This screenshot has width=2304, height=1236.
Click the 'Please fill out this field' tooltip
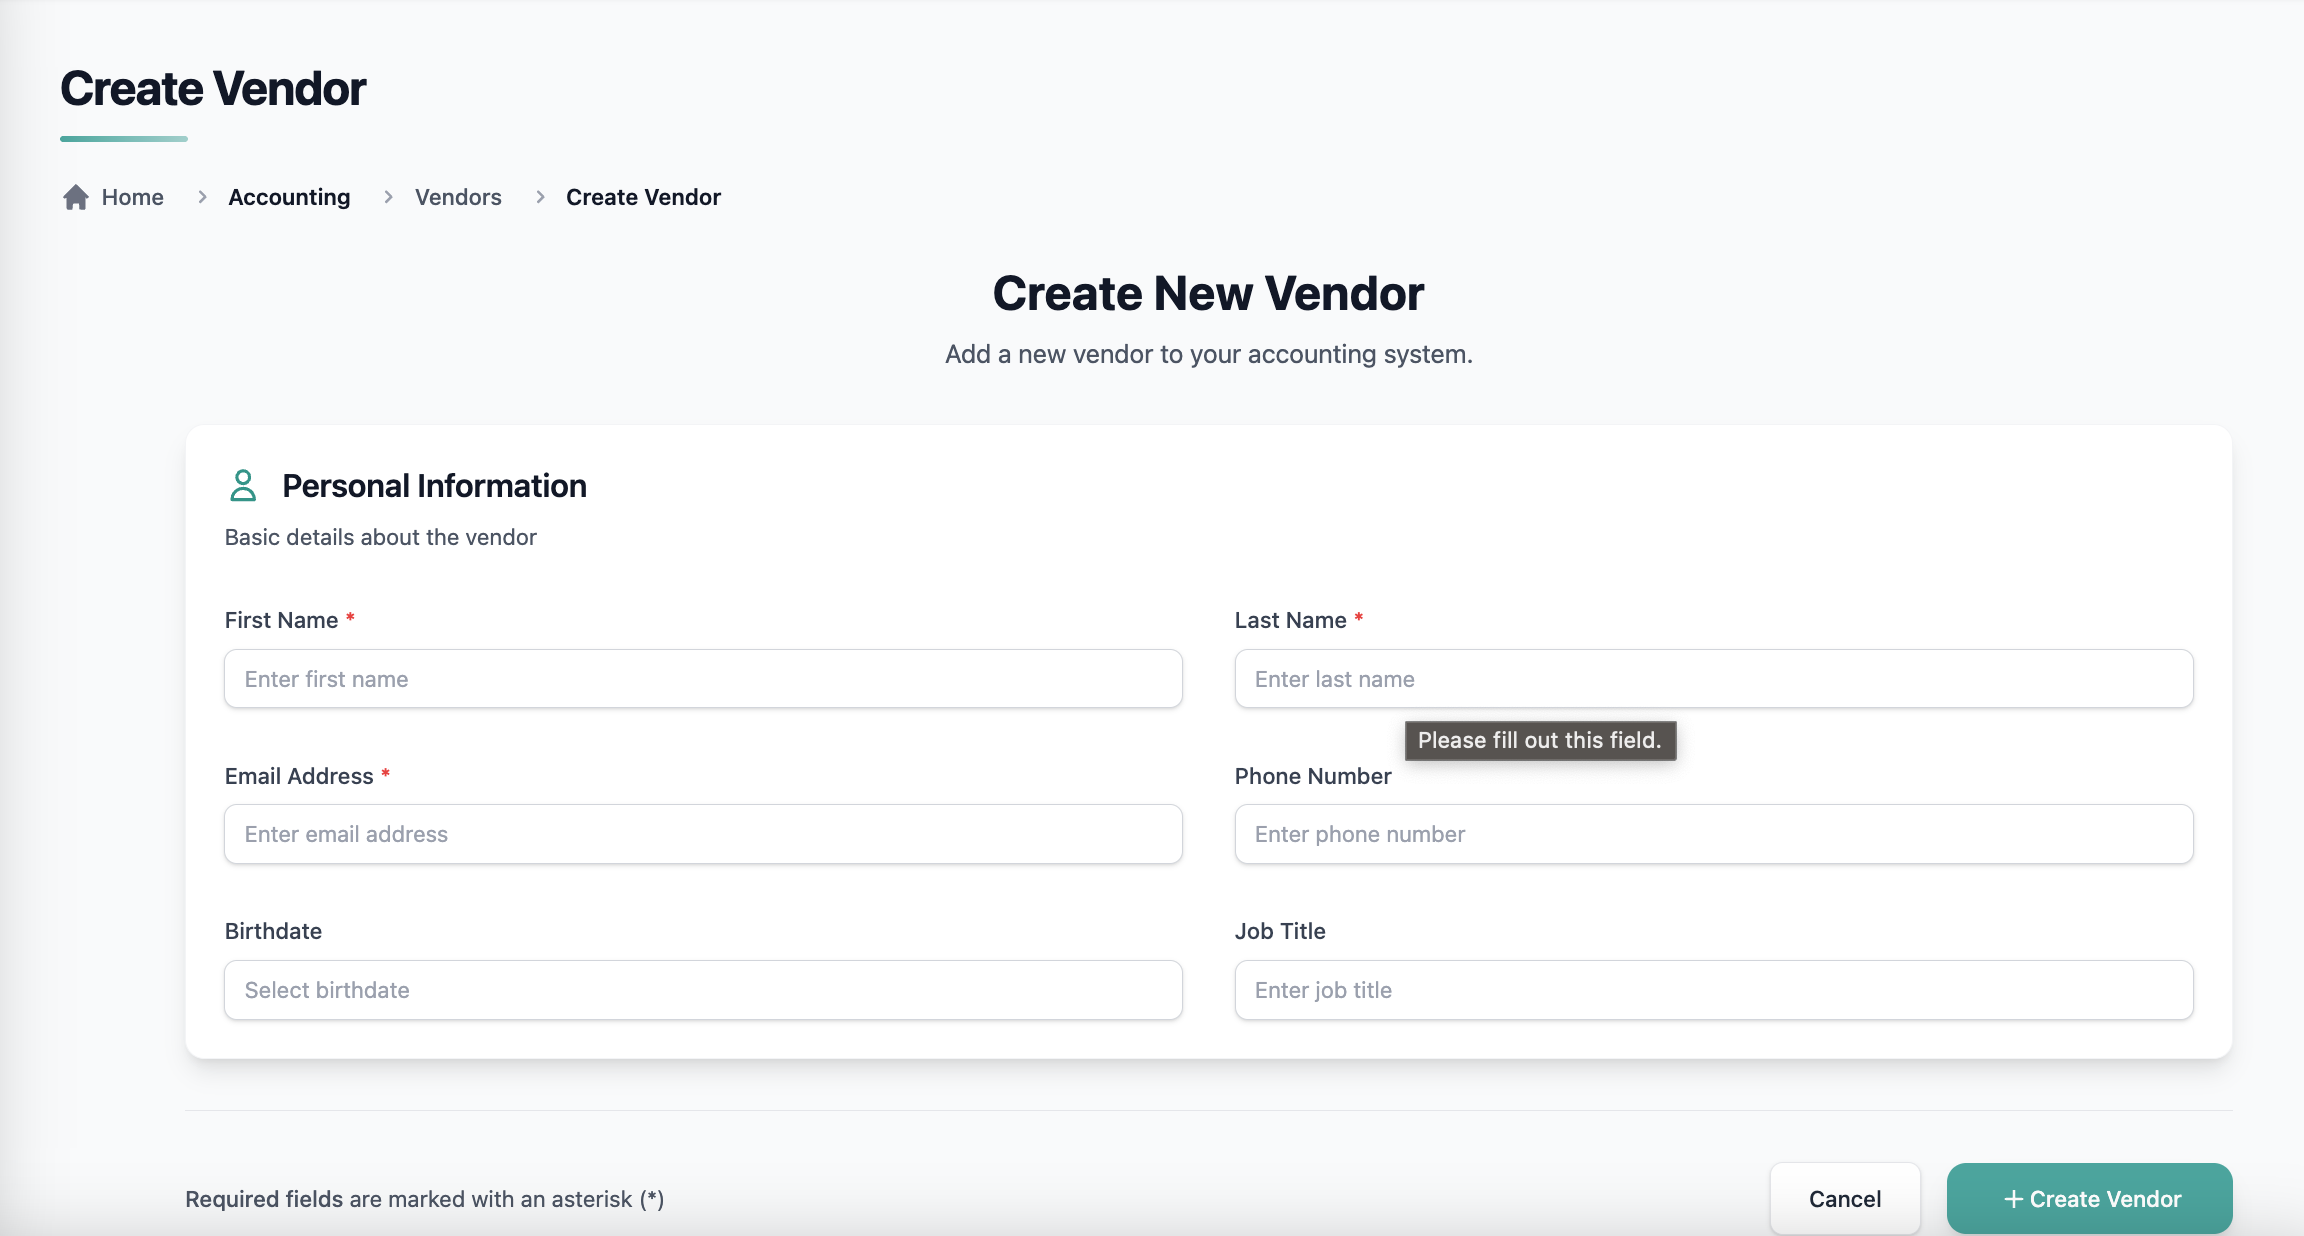point(1539,740)
